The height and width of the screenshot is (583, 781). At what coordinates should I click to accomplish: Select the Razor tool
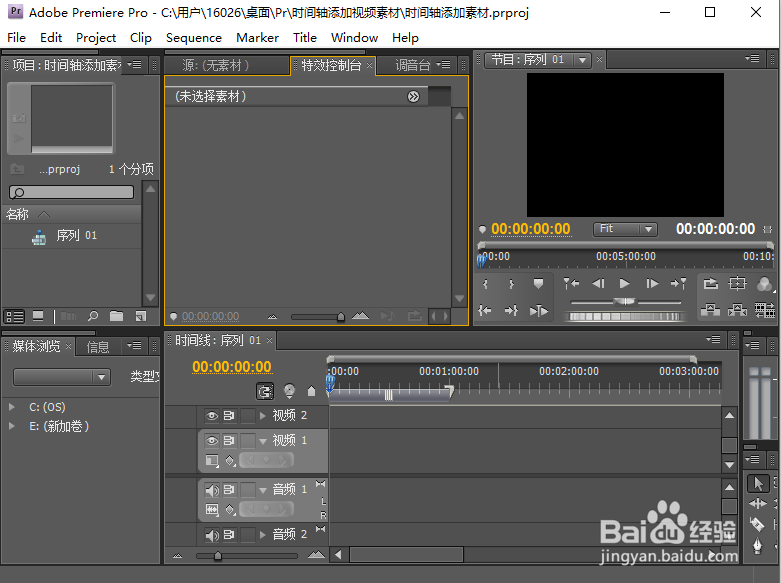pos(757,524)
